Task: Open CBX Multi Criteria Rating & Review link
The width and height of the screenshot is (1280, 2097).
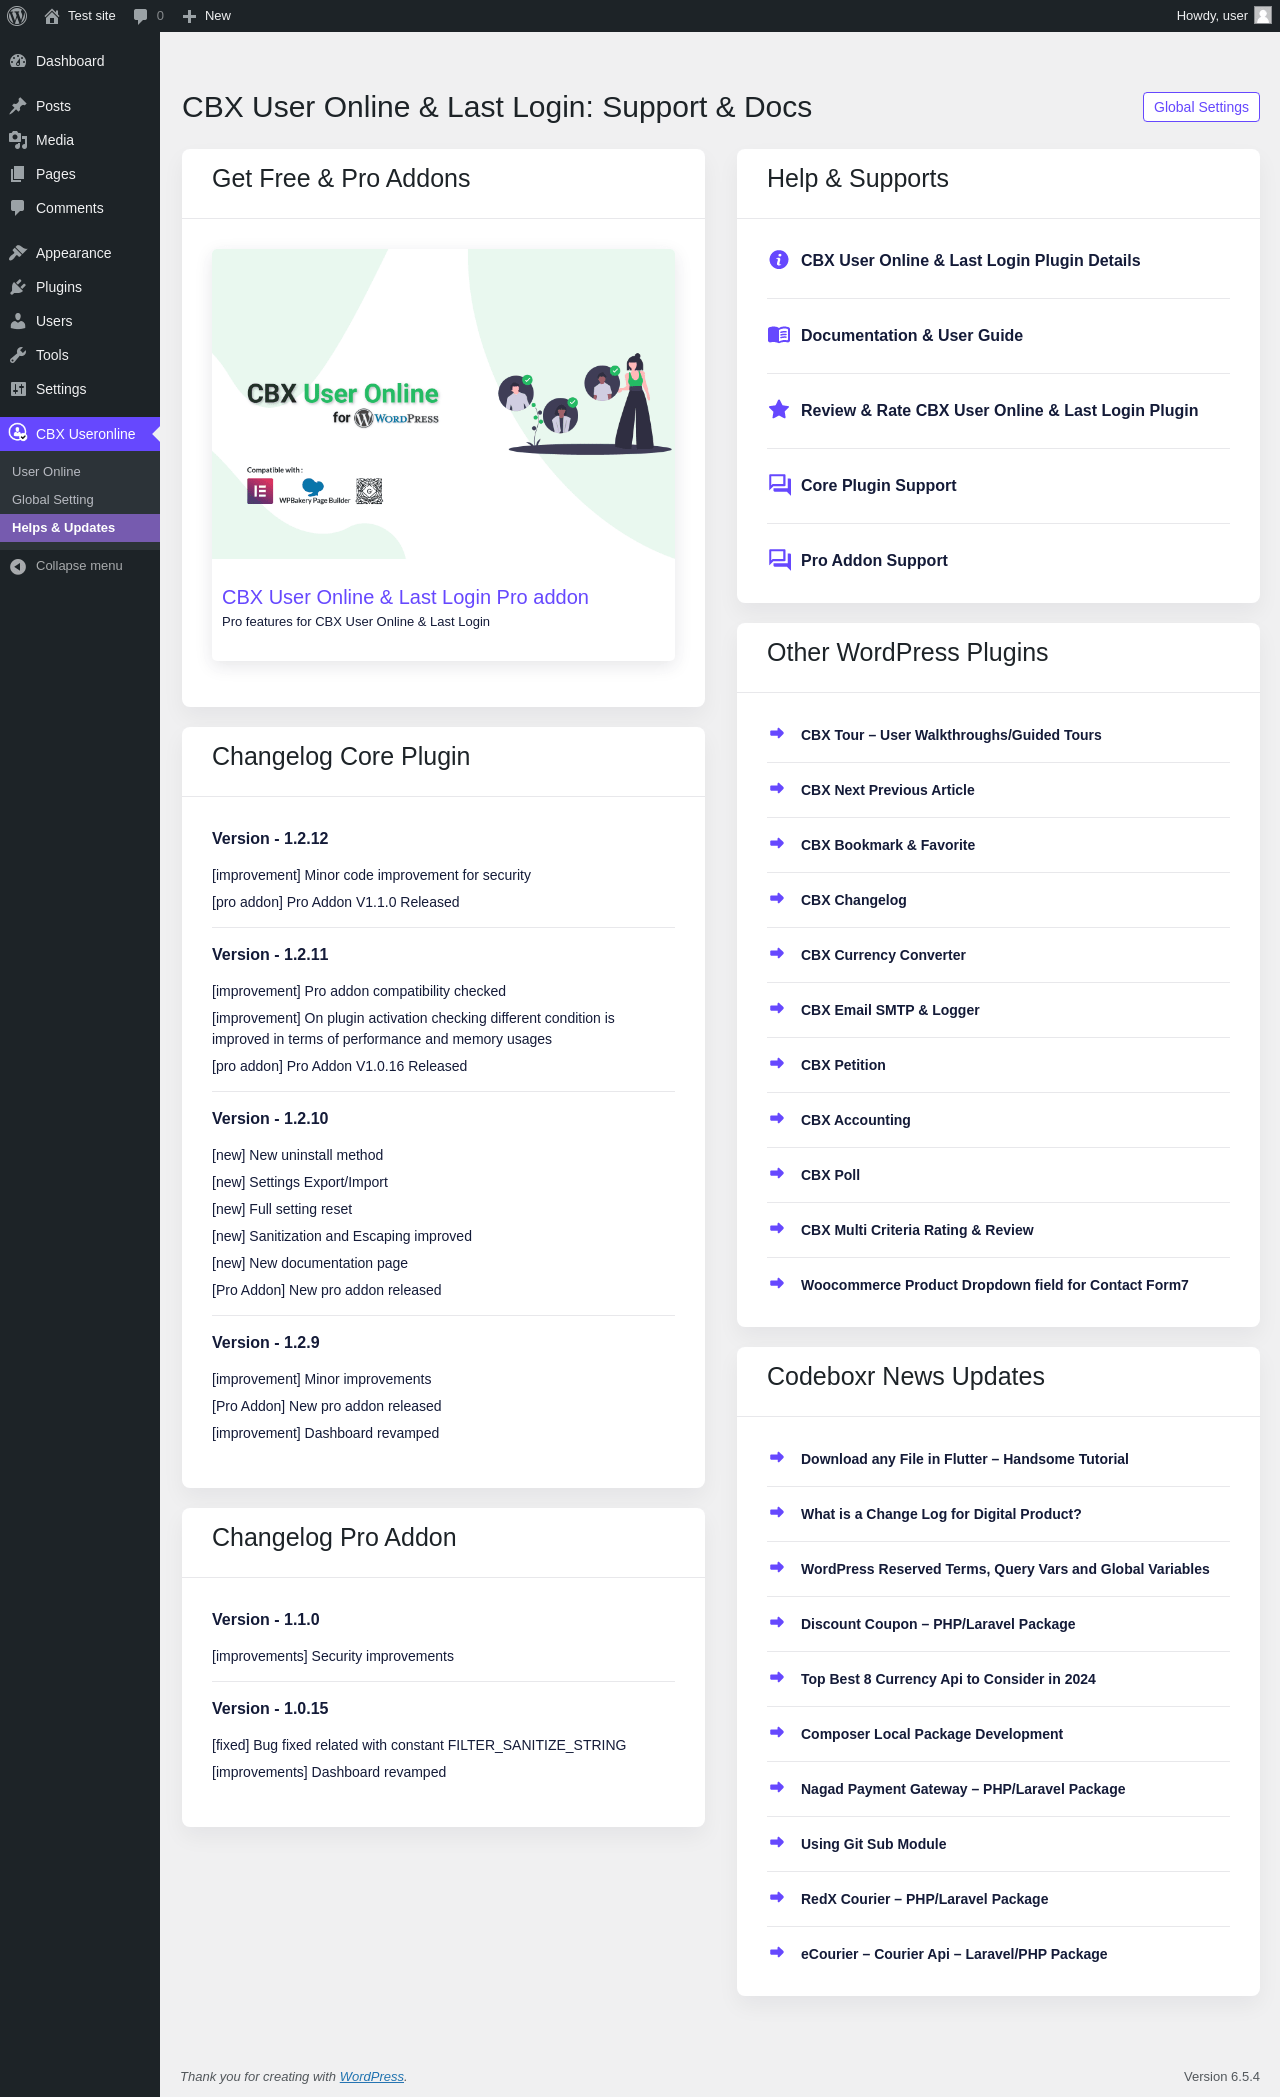Action: point(917,1230)
